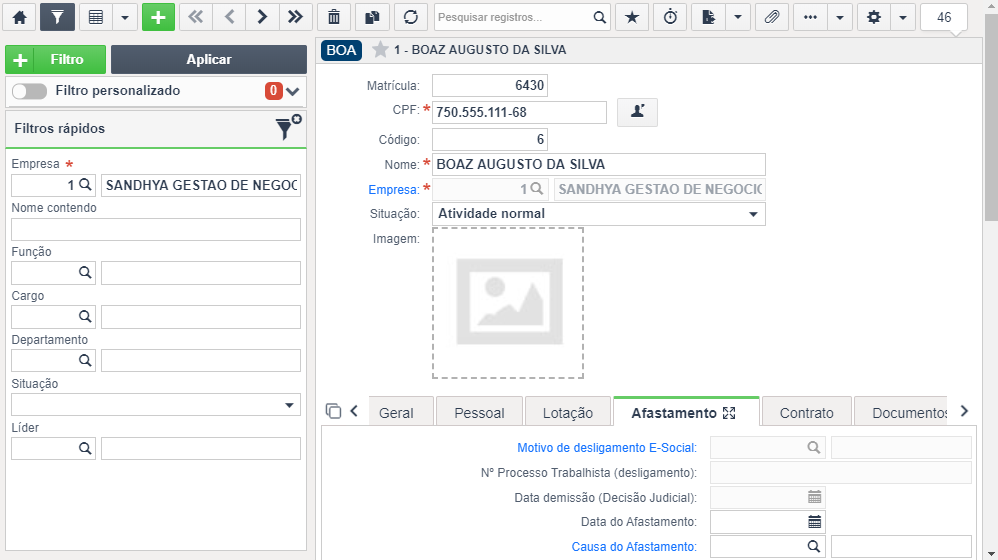Open Data do Afastamento calendar
The height and width of the screenshot is (560, 998).
[x=815, y=522]
